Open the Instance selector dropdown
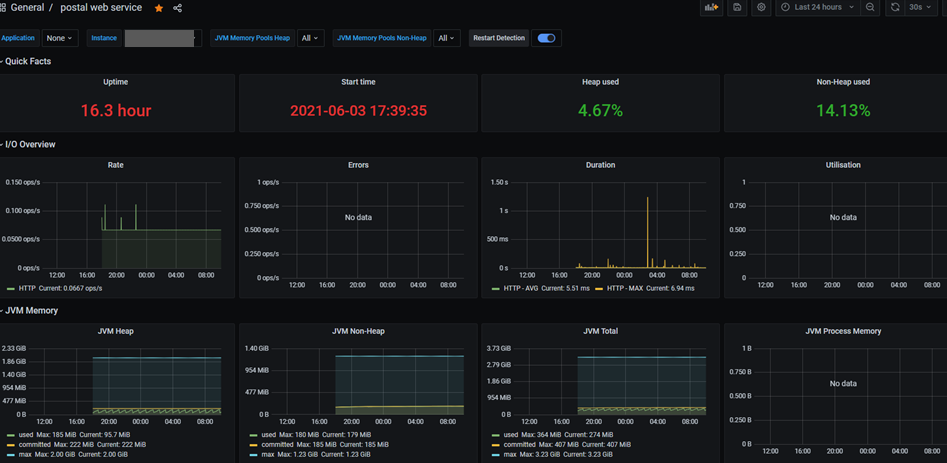 tap(163, 38)
